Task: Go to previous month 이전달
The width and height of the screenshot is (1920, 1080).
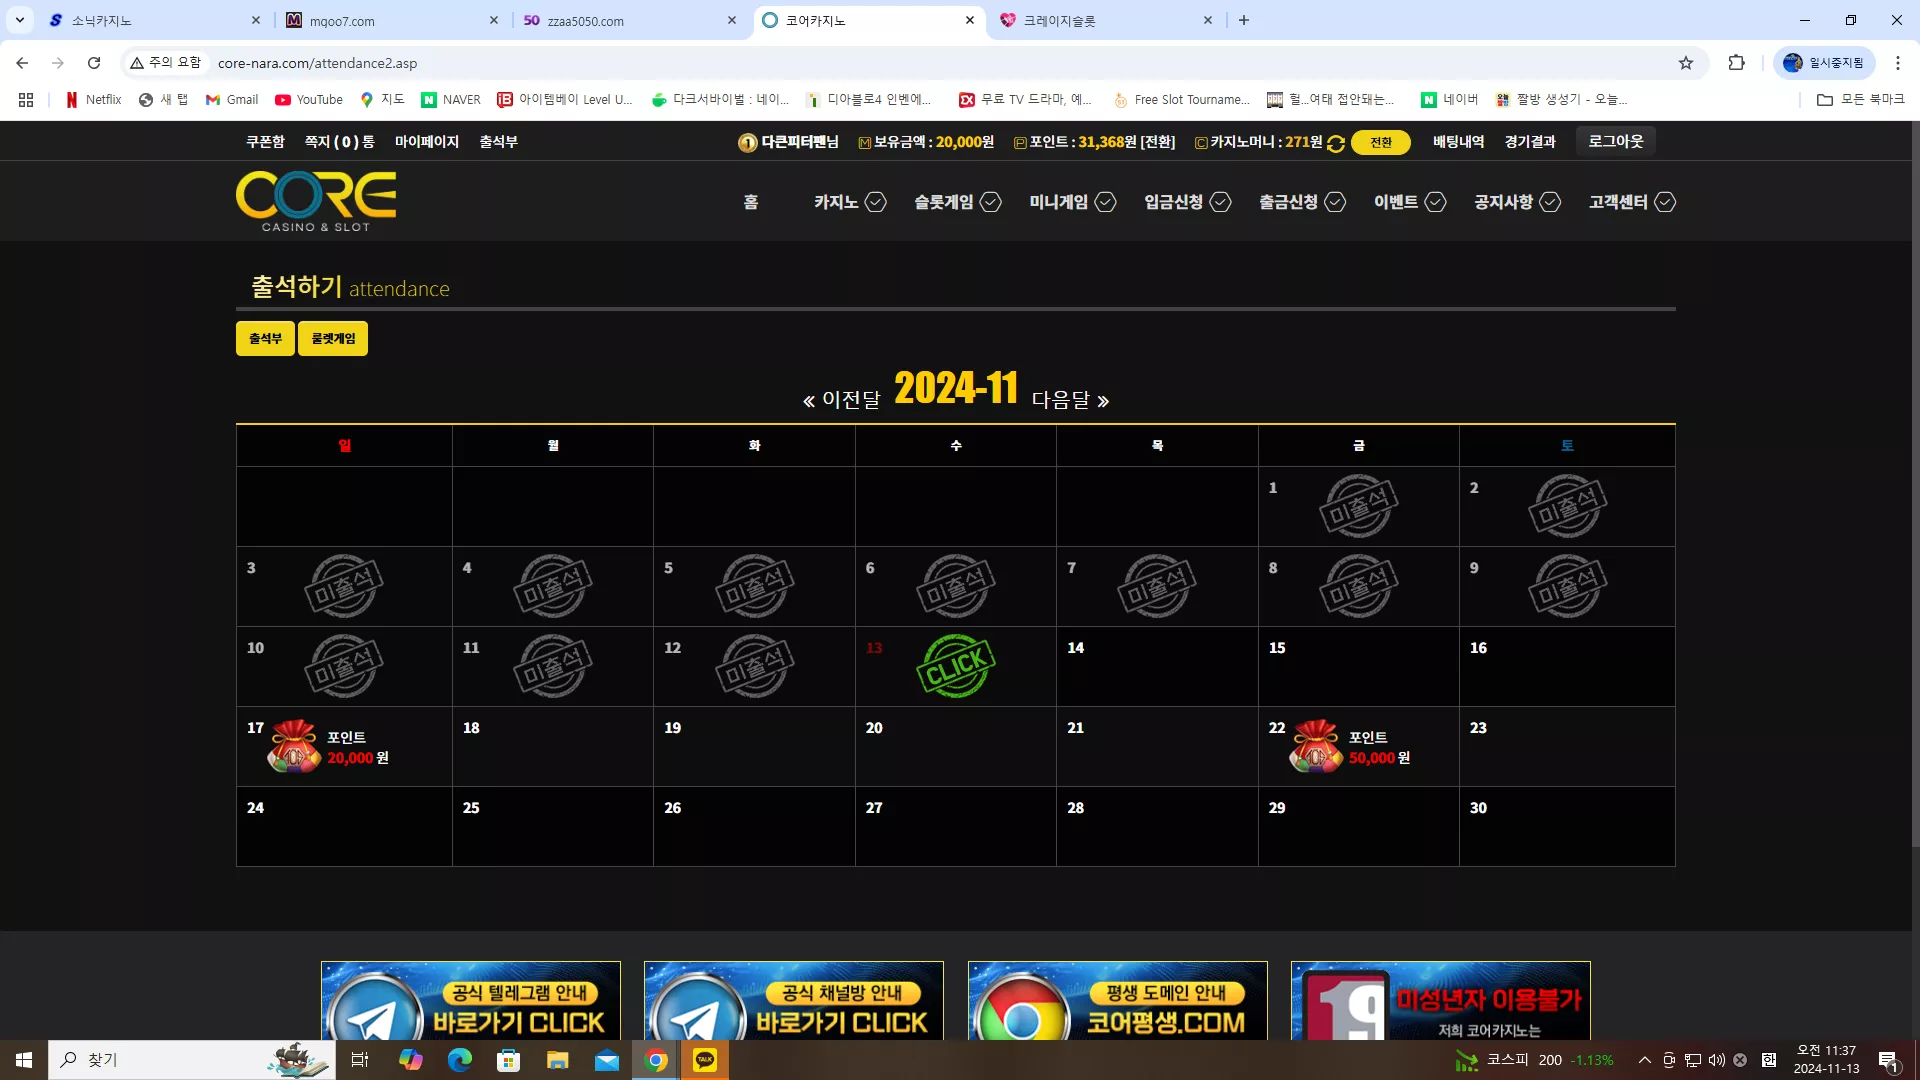Action: 841,400
